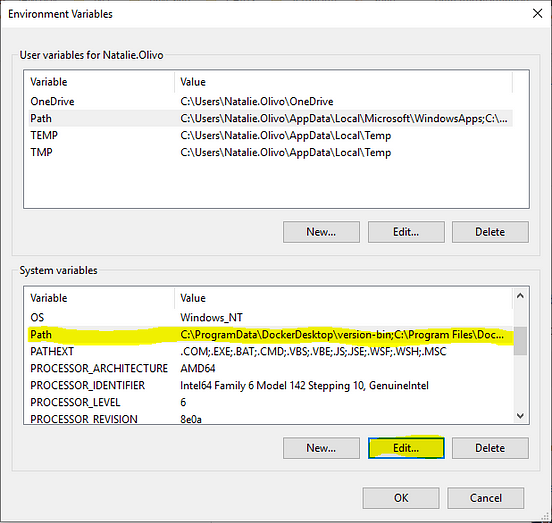552x523 pixels.
Task: Click the Windows_NT value cell
Action: coord(211,317)
